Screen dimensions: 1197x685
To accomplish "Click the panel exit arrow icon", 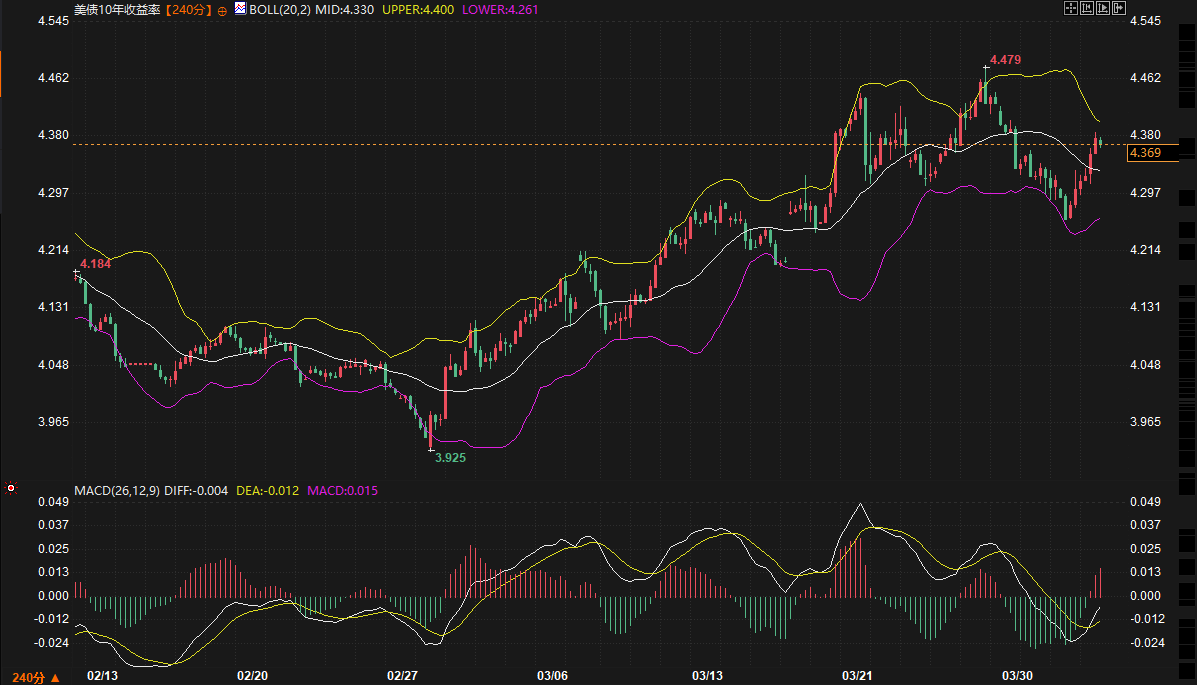I will (1119, 9).
